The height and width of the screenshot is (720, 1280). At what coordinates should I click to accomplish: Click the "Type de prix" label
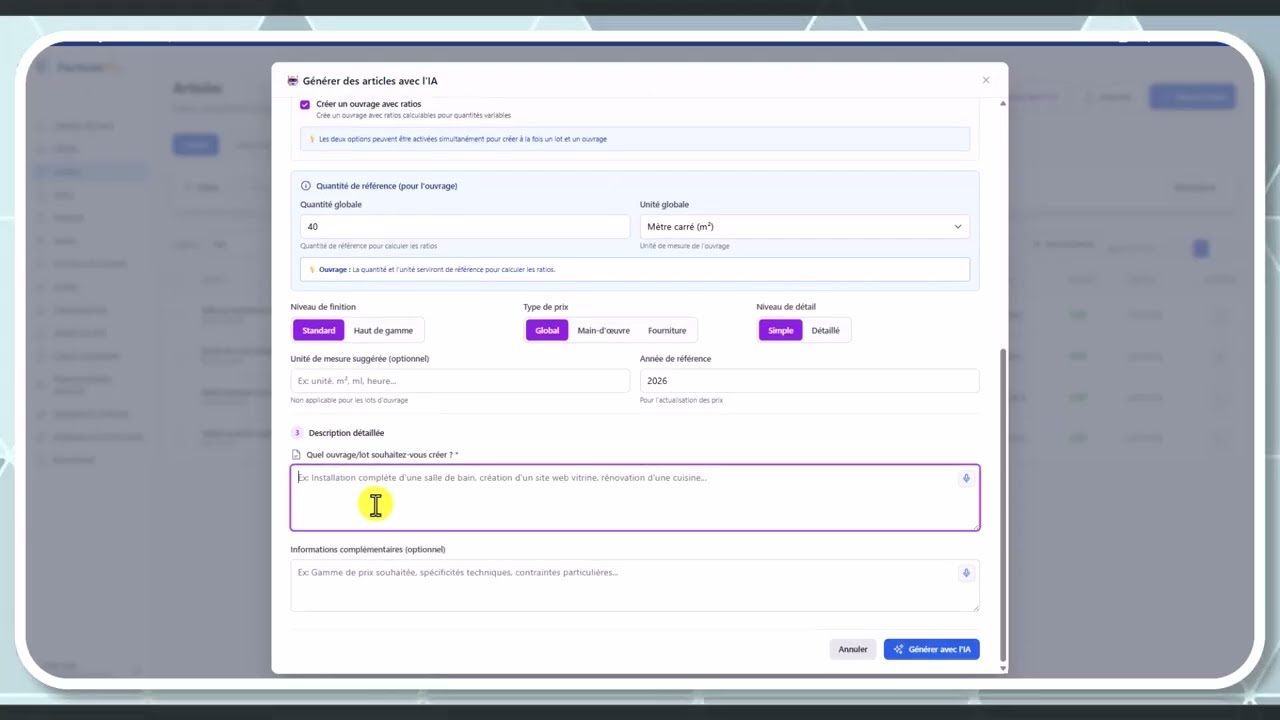[546, 307]
